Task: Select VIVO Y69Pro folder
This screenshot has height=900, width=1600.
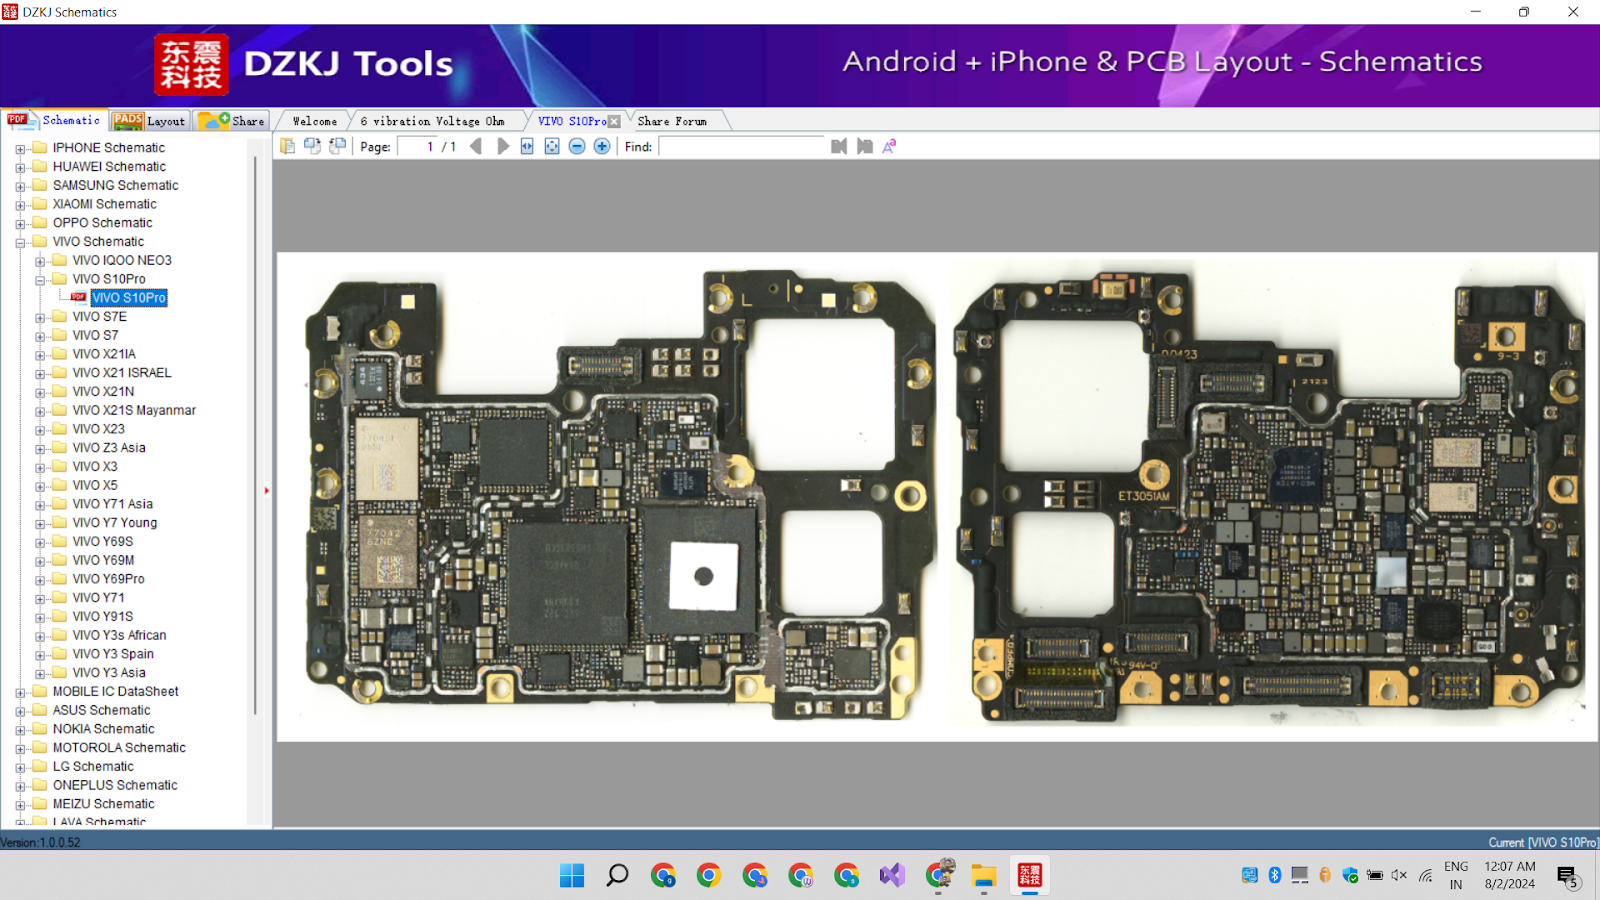Action: pos(108,579)
